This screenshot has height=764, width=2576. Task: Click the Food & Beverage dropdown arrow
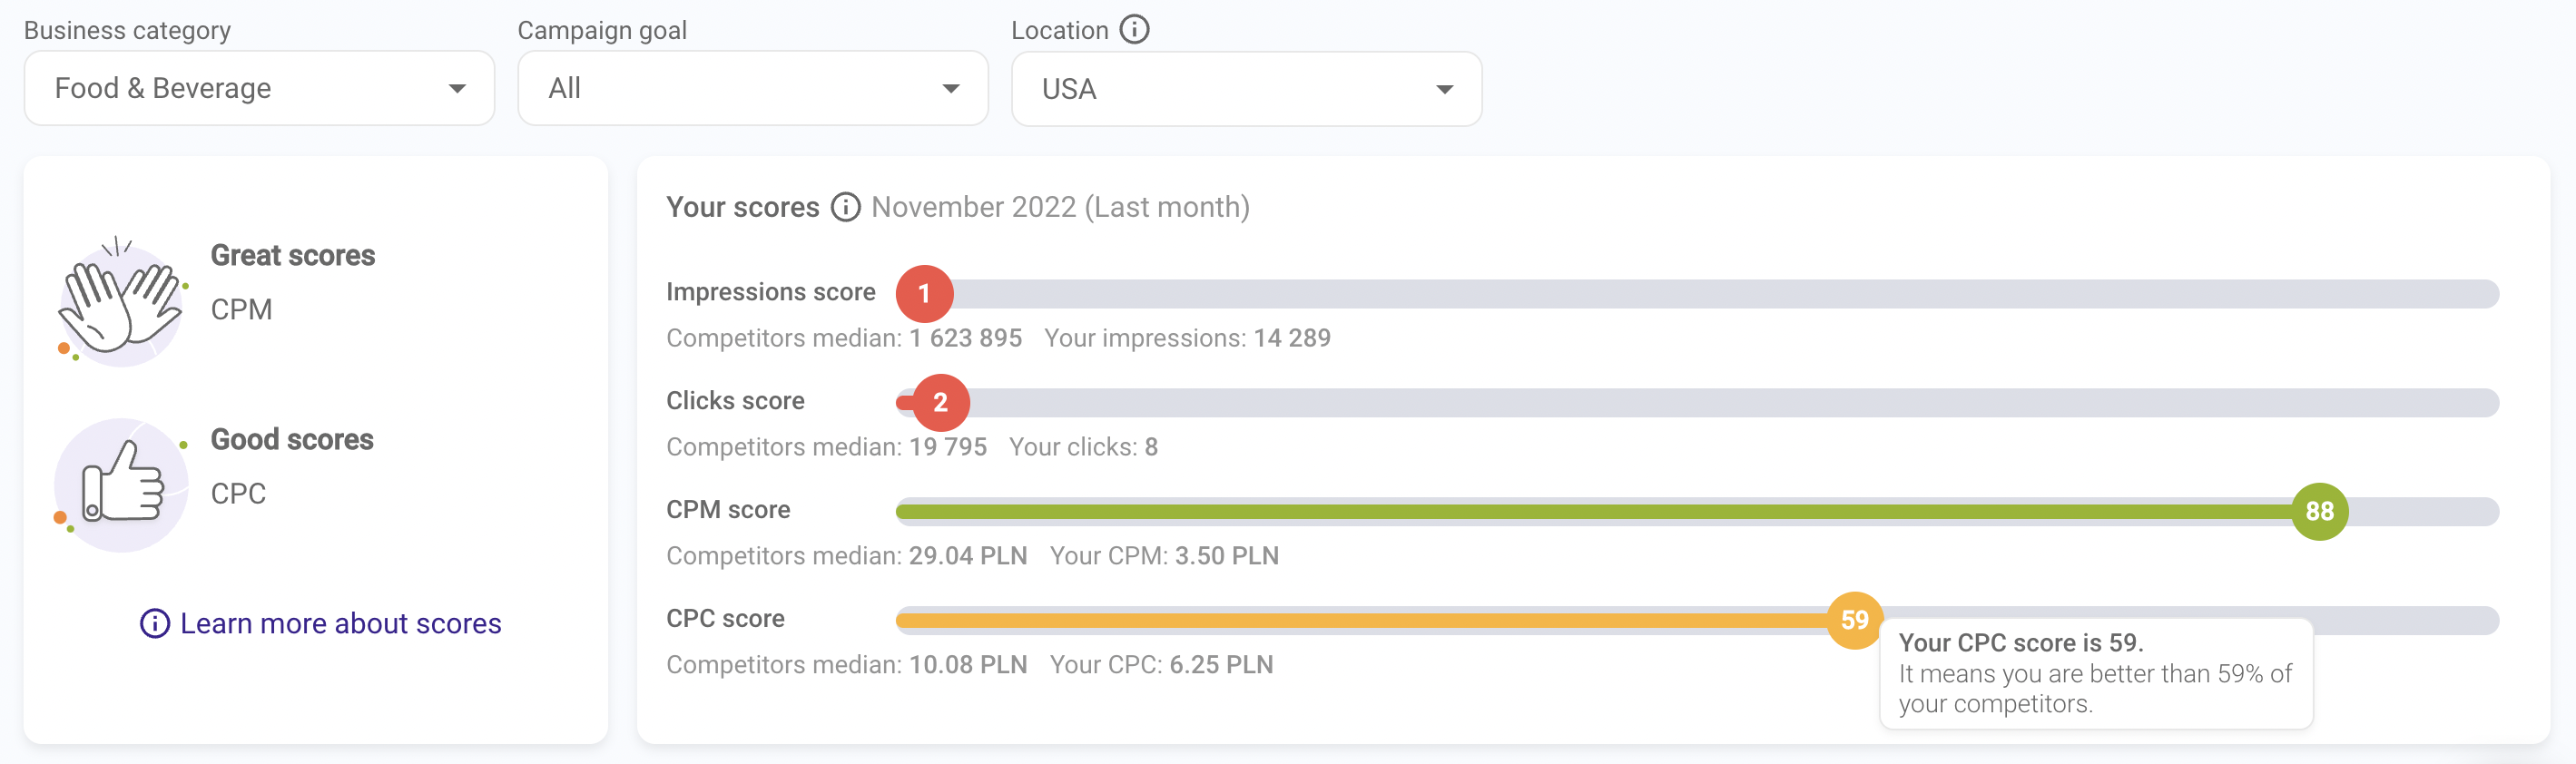point(457,89)
